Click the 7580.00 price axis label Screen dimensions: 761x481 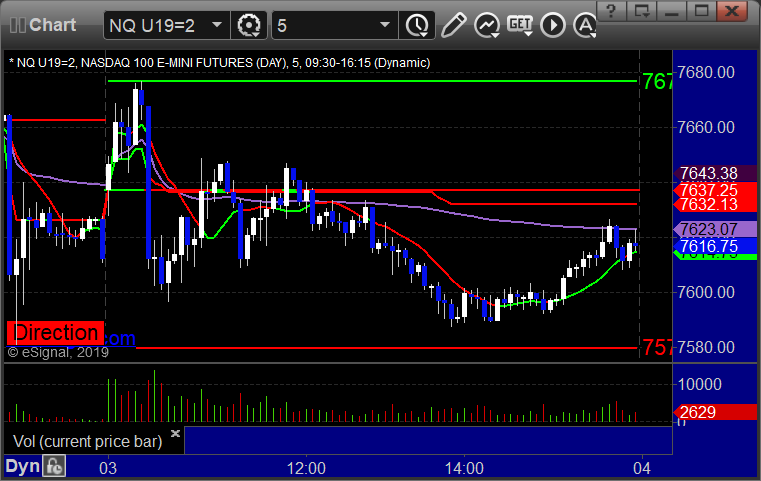point(706,347)
